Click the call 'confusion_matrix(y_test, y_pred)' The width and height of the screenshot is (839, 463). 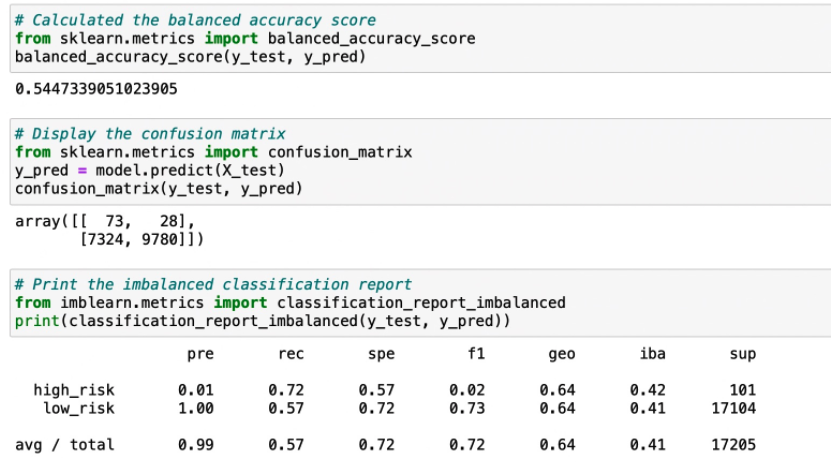click(159, 188)
